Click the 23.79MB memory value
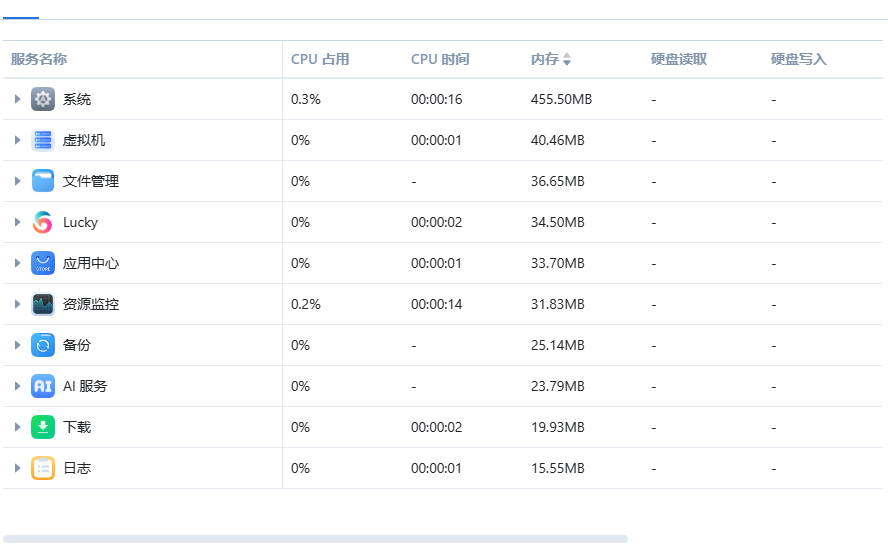 (557, 386)
